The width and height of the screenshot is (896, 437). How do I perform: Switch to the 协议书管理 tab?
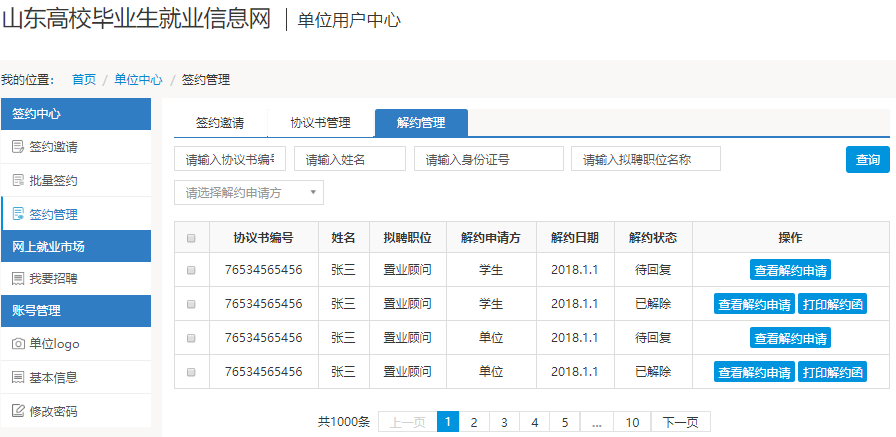click(321, 123)
